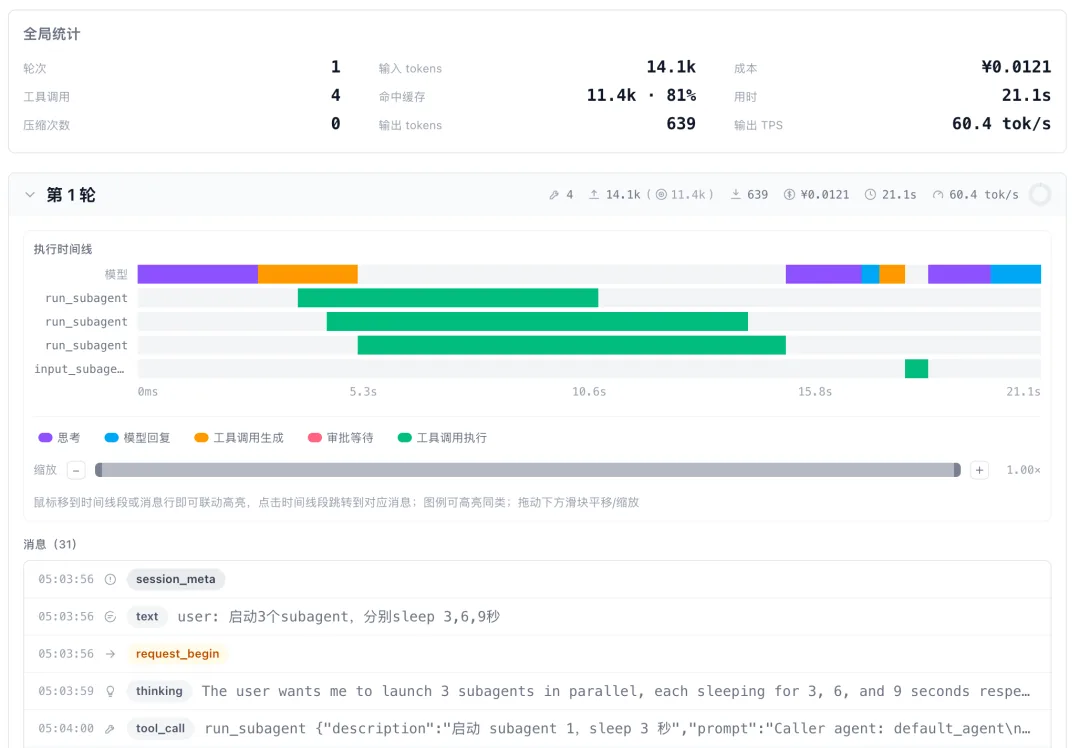Zoom out timeline with minus button
Viewport: 1080px width, 748px height.
(x=76, y=470)
